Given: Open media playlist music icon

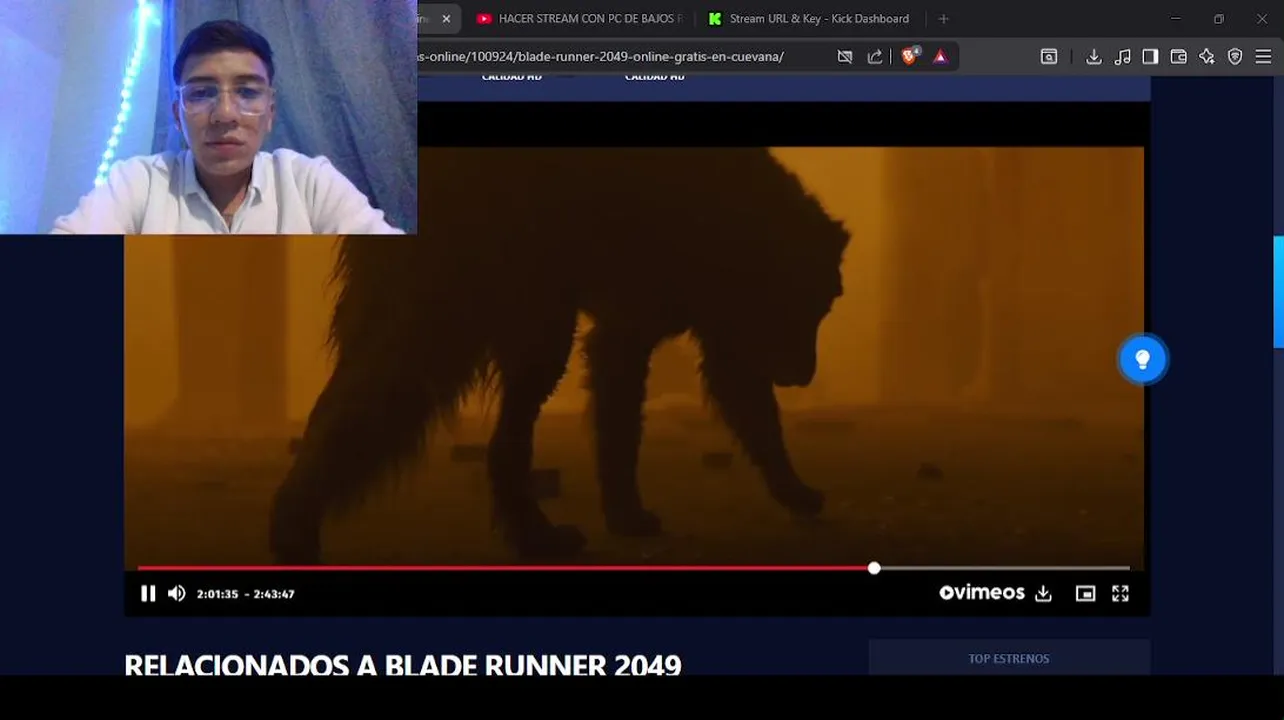Looking at the screenshot, I should [1122, 57].
